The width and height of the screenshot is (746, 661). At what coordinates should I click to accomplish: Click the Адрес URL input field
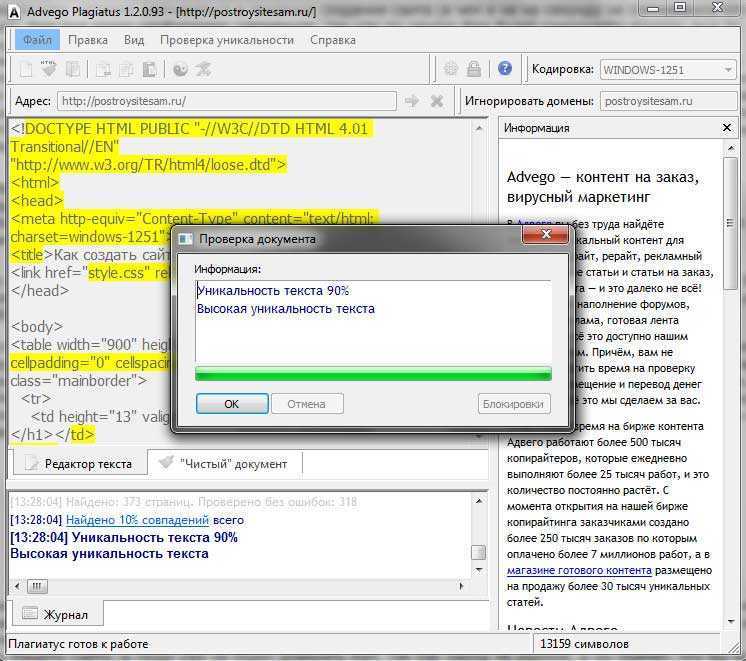click(226, 101)
